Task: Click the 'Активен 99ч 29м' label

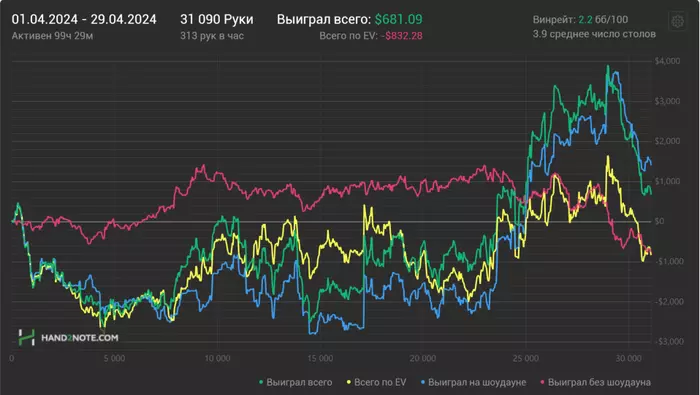Action: (52, 36)
